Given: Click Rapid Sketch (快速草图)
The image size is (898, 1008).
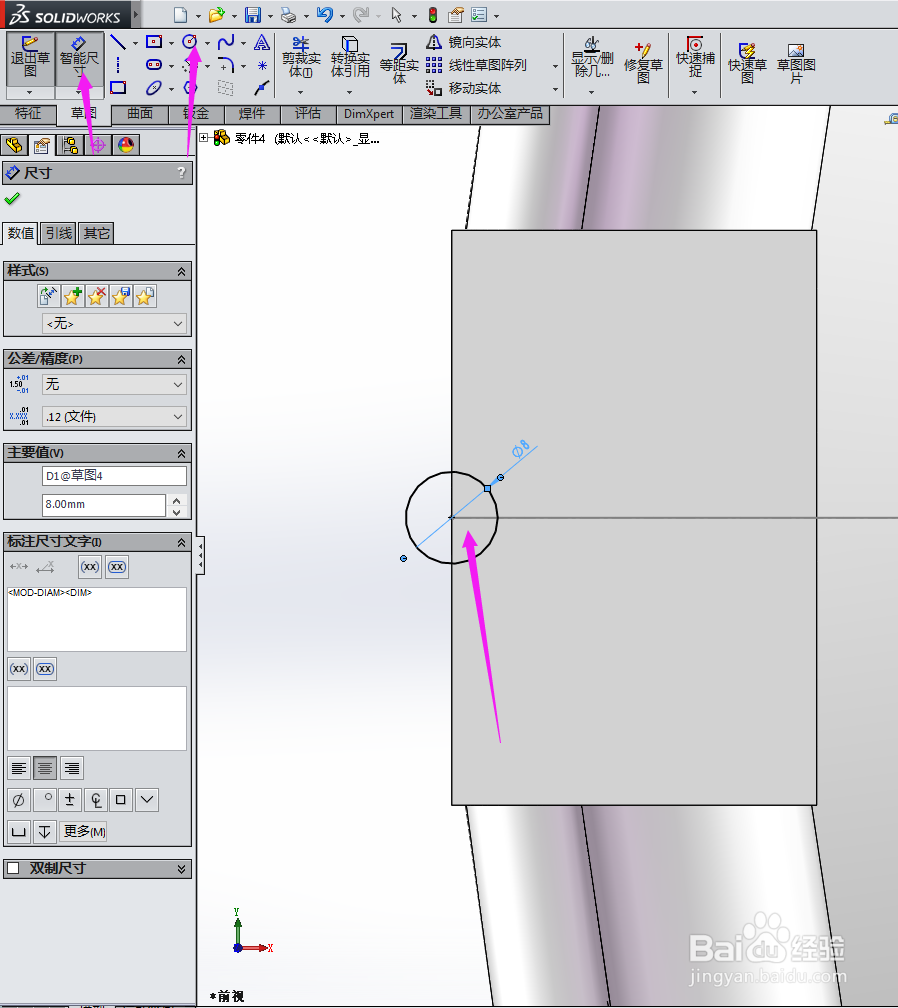Looking at the screenshot, I should (x=747, y=63).
